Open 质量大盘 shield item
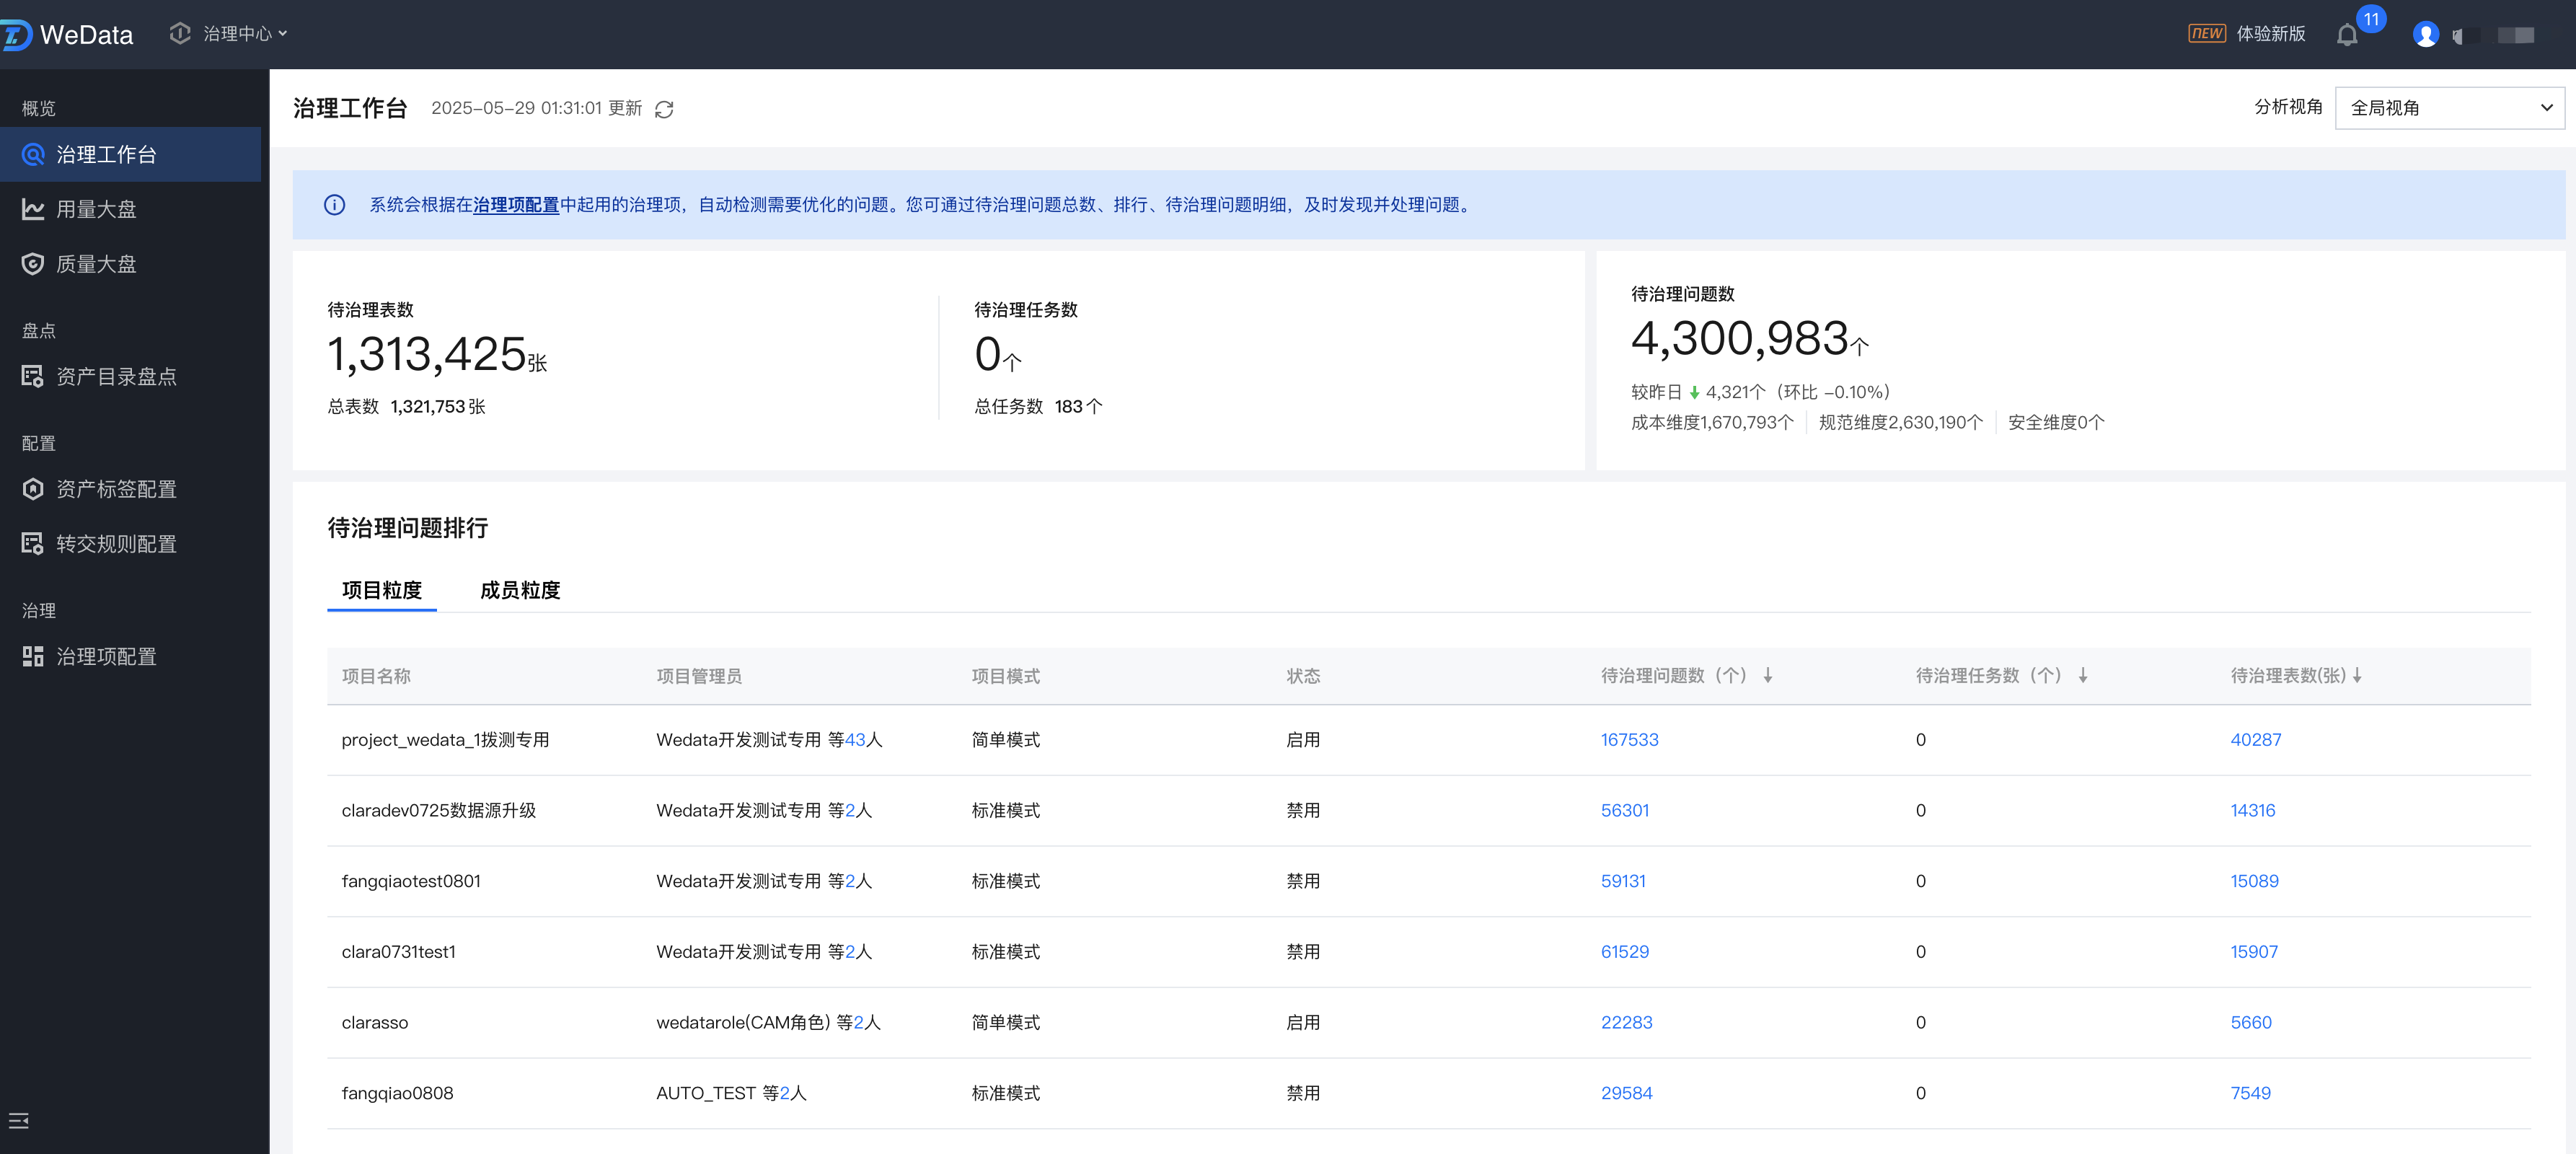This screenshot has width=2576, height=1154. click(96, 264)
